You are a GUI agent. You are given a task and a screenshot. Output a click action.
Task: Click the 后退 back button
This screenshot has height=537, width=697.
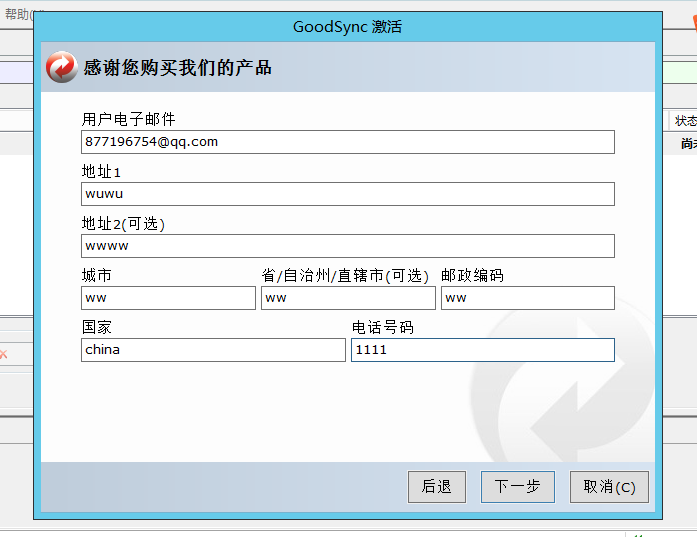click(437, 487)
